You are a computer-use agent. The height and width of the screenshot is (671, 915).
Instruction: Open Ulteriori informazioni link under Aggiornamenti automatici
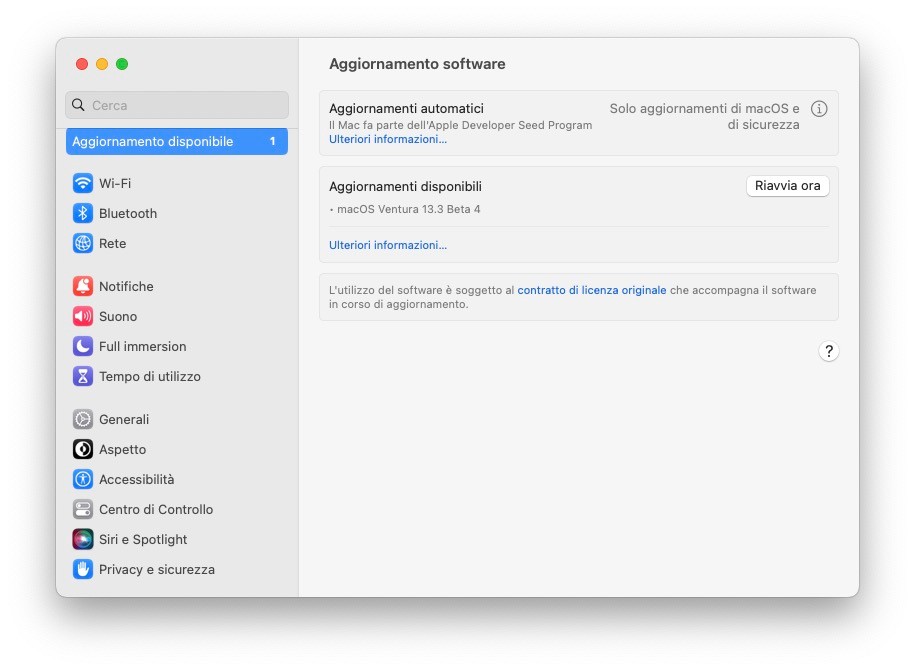click(x=387, y=139)
